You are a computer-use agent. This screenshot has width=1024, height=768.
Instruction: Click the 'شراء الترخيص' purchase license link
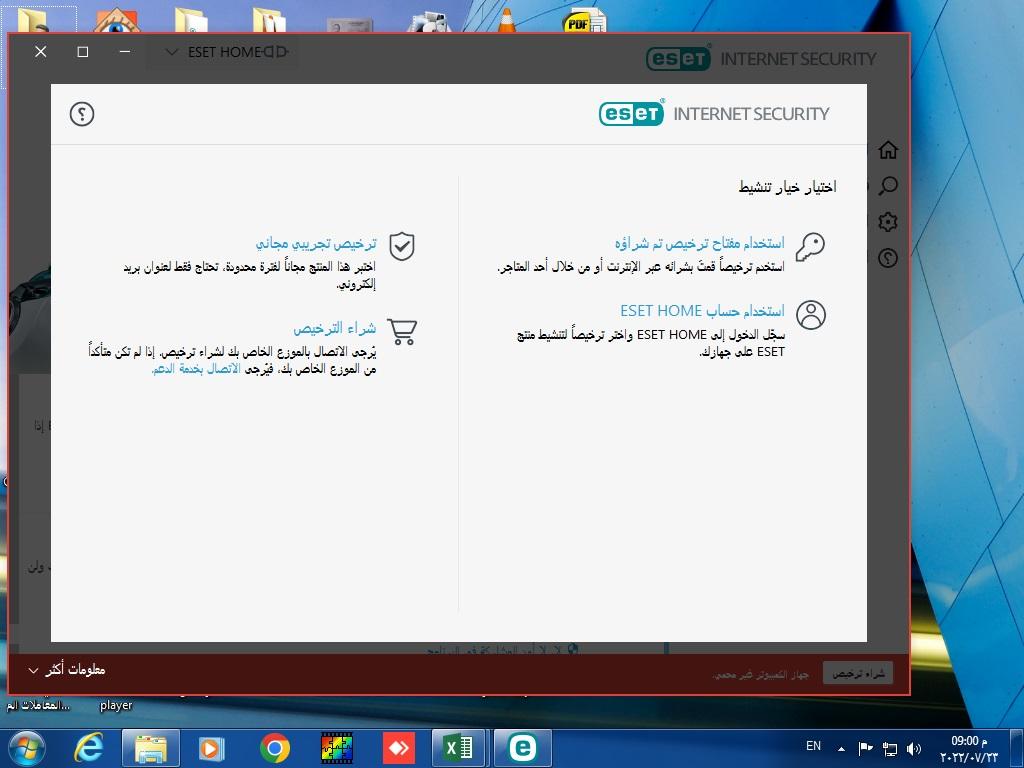[334, 328]
